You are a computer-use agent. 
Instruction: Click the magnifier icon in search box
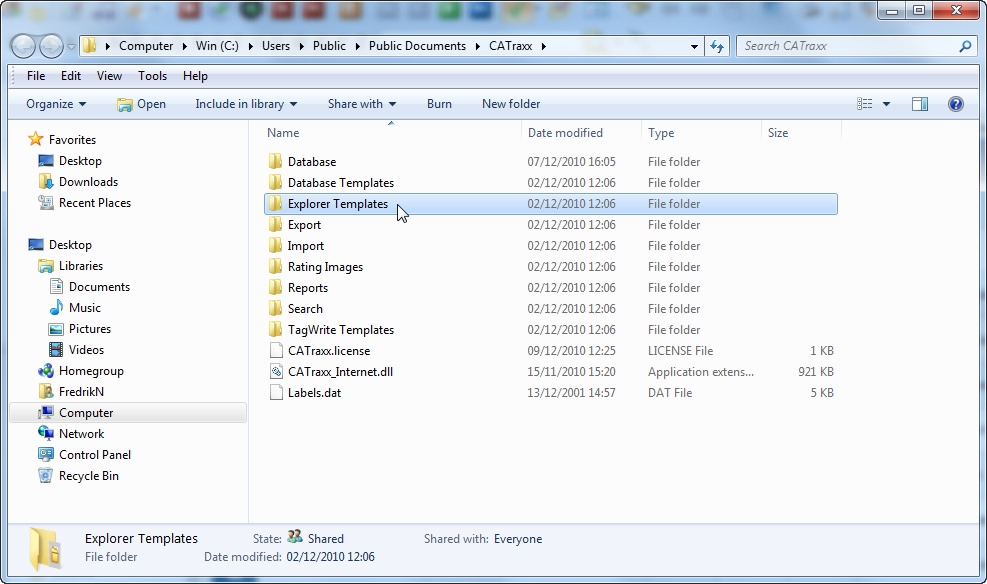click(x=965, y=46)
